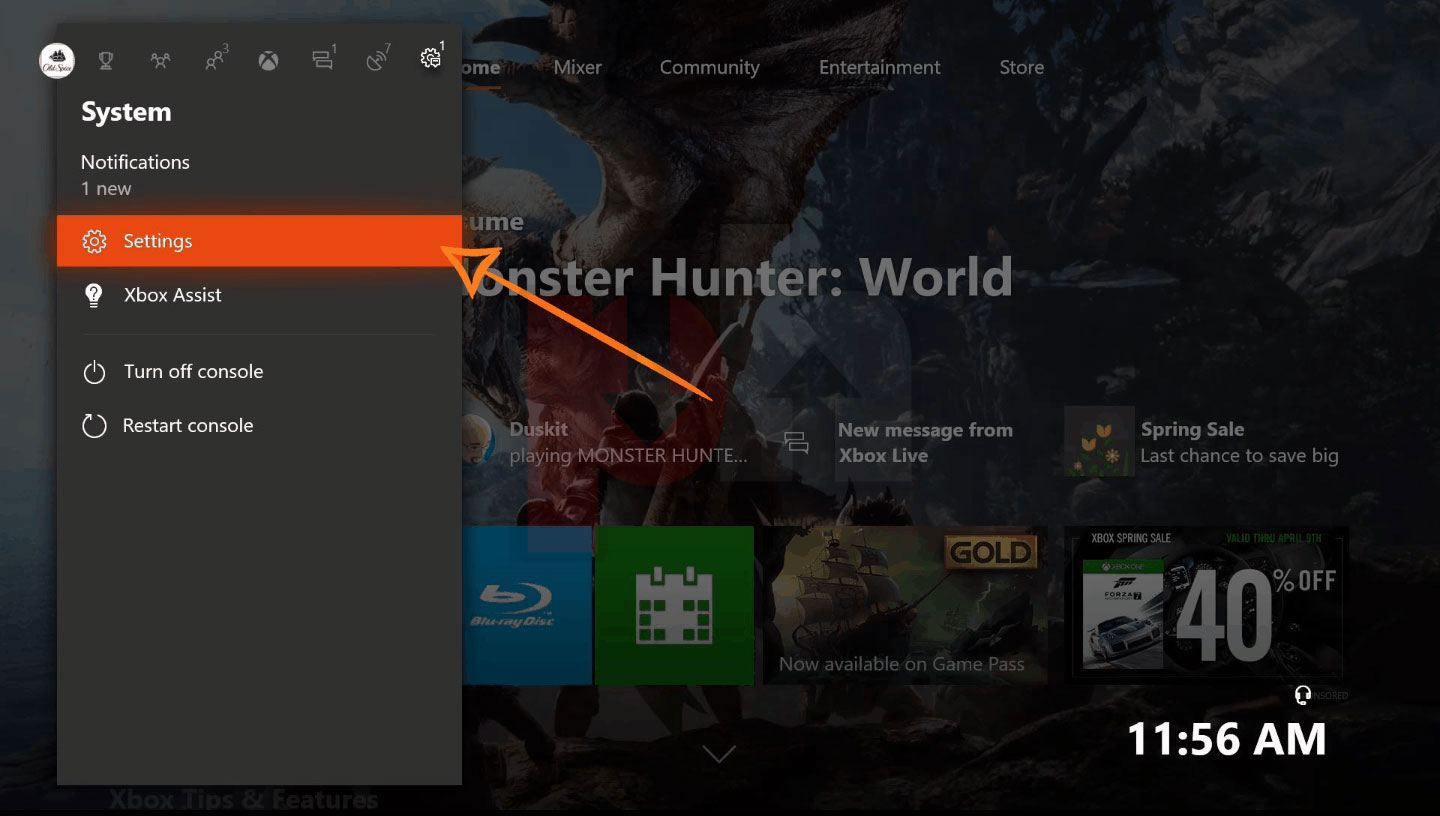This screenshot has height=816, width=1440.
Task: Click the Spring Sale flower thumbnail
Action: point(1099,441)
